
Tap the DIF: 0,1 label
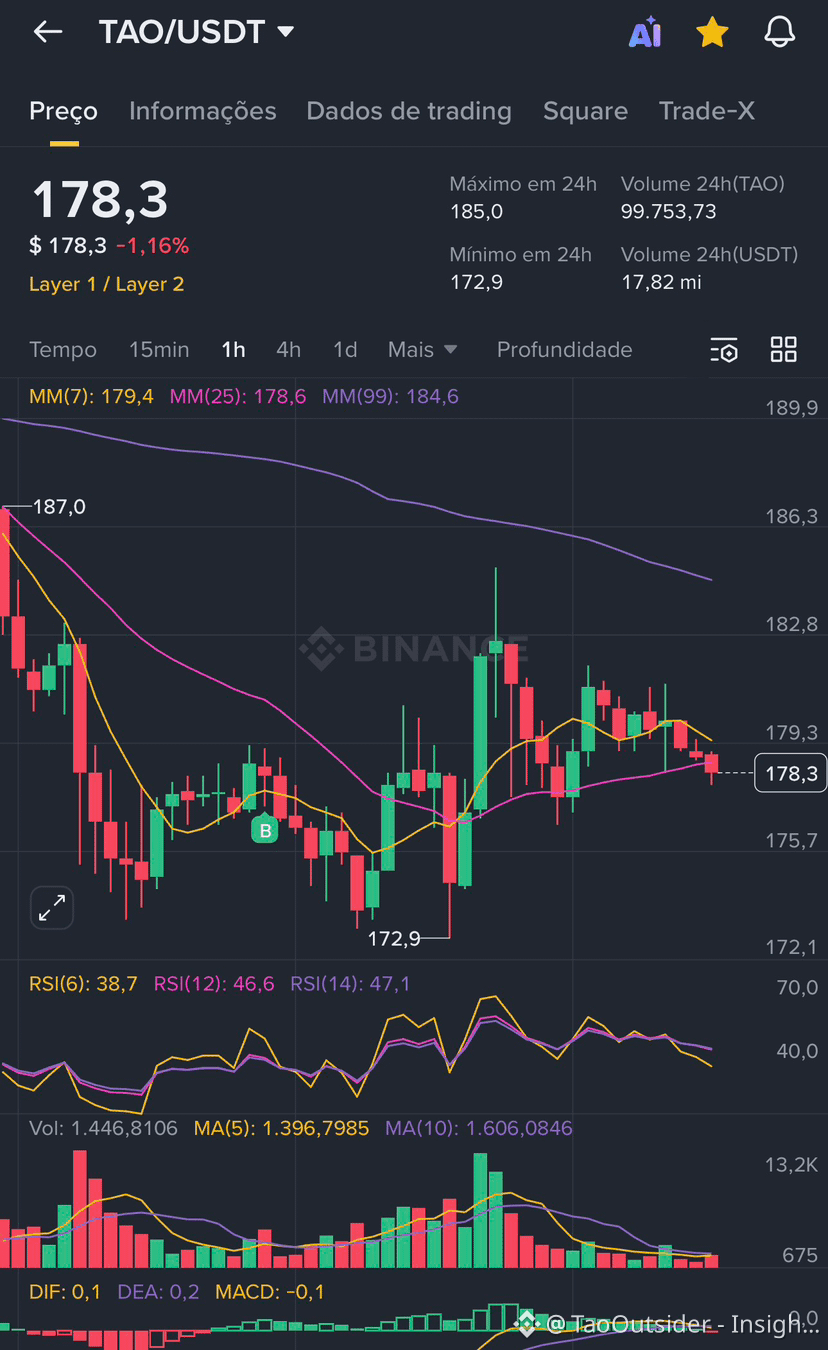click(x=65, y=1292)
